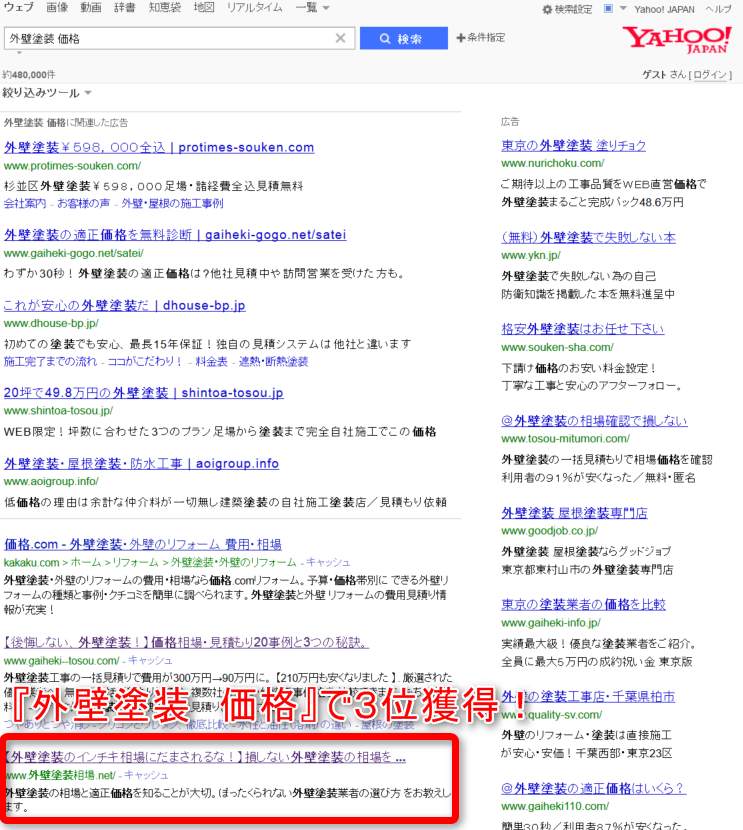
Task: Open the small arrow below the search box
Action: click(20, 53)
